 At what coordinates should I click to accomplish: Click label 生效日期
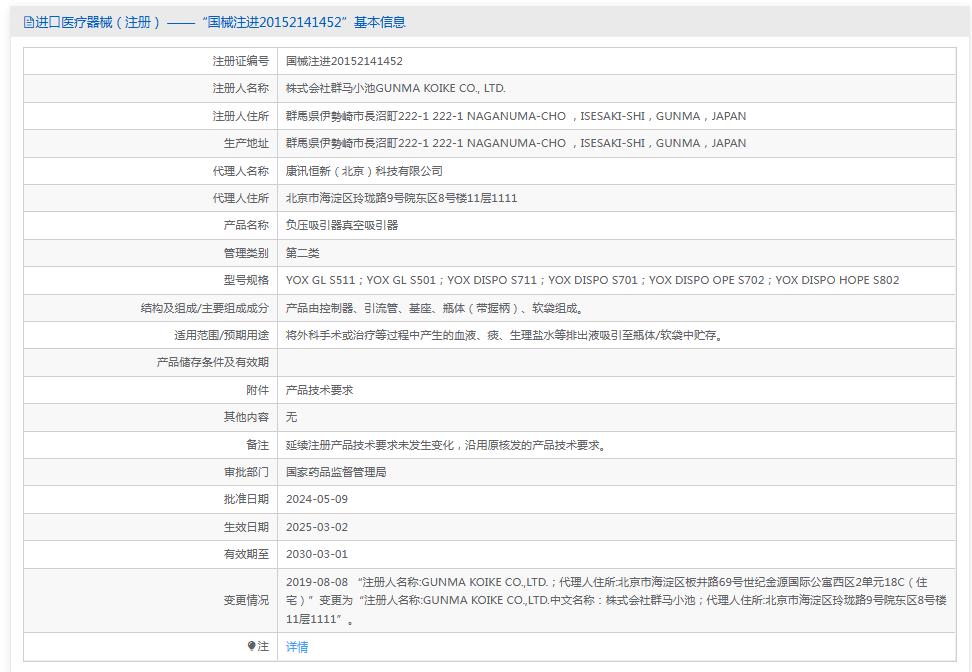tap(246, 527)
